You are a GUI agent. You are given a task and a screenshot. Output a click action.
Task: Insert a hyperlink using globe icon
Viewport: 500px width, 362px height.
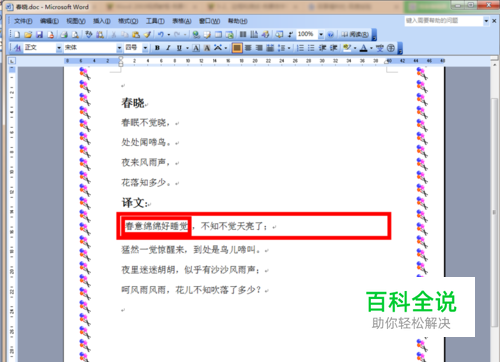tap(196, 34)
